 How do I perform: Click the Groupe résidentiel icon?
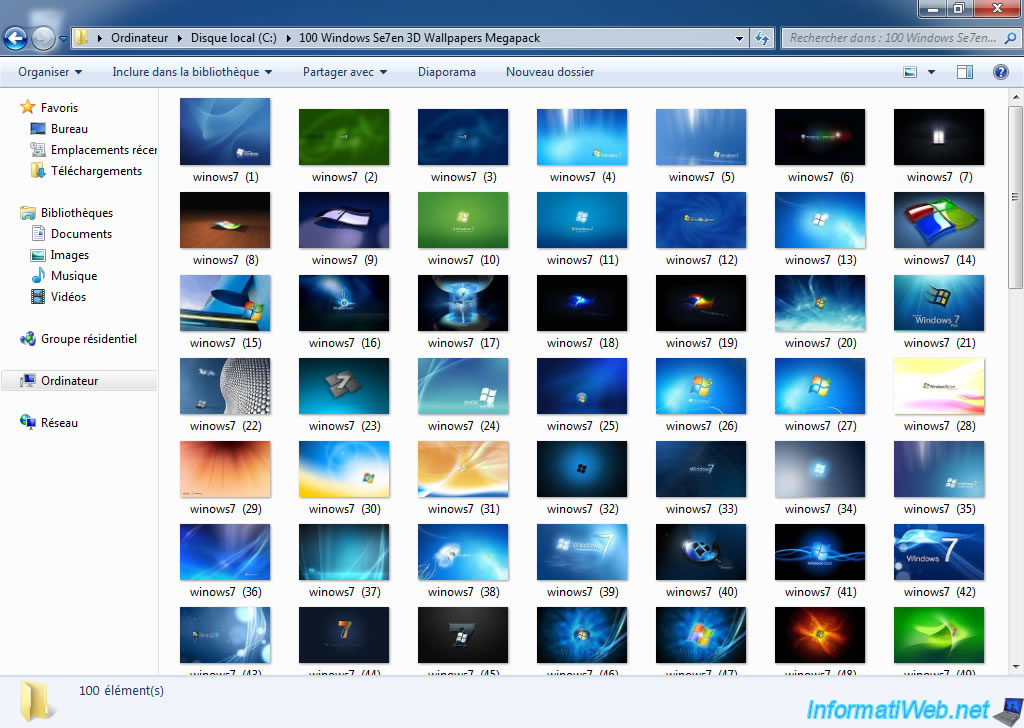[x=27, y=338]
